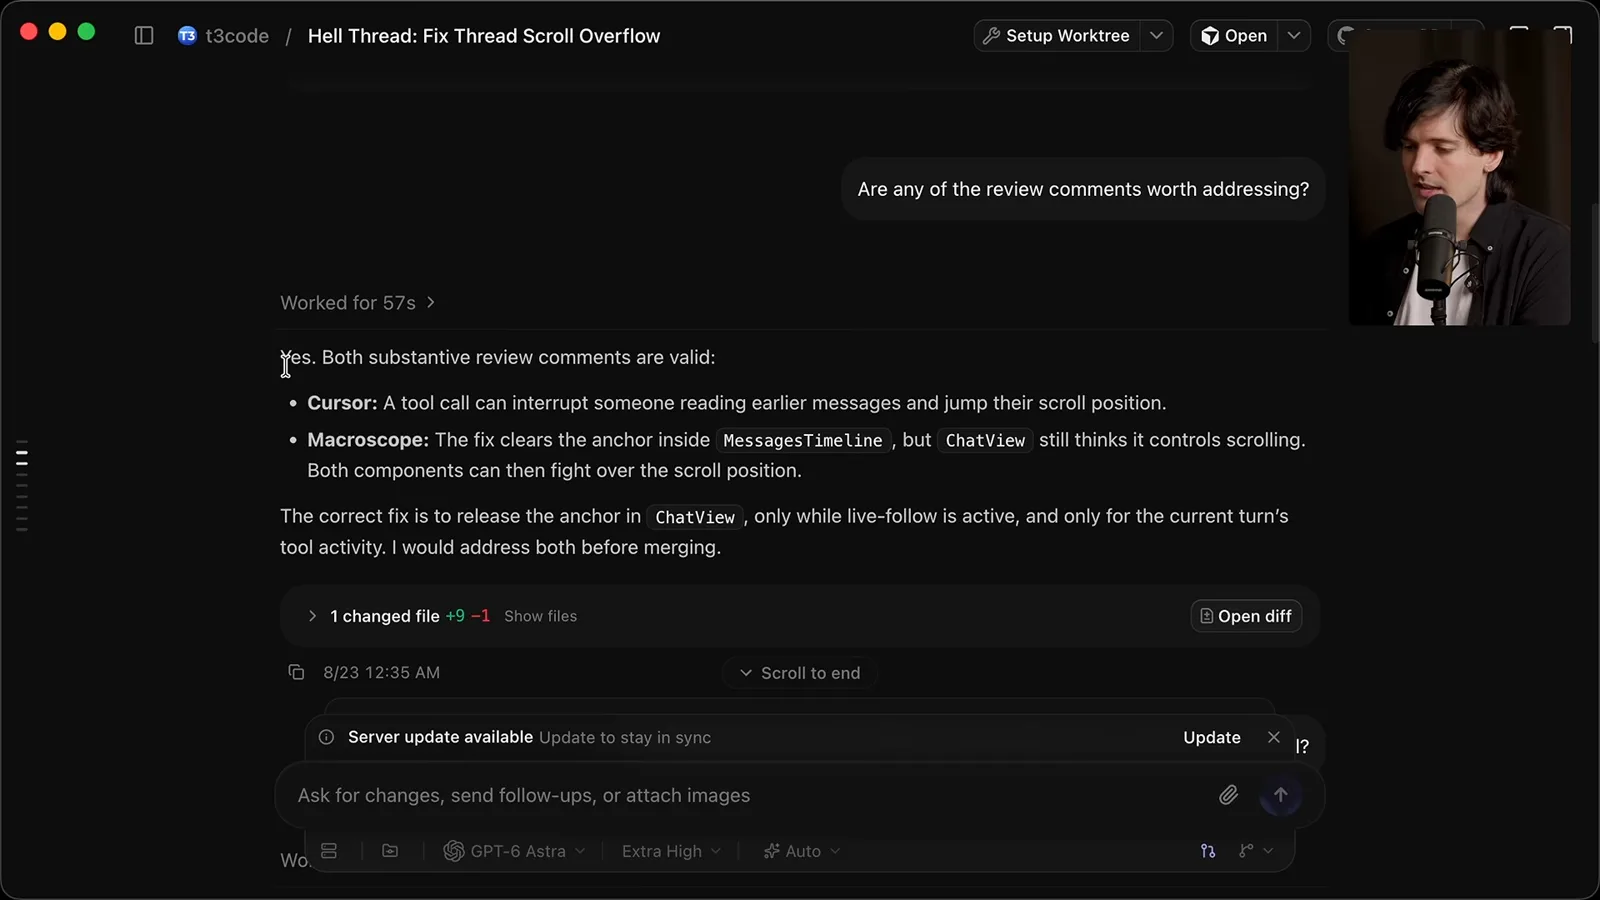The height and width of the screenshot is (900, 1600).
Task: Click the server update info icon
Action: point(326,737)
